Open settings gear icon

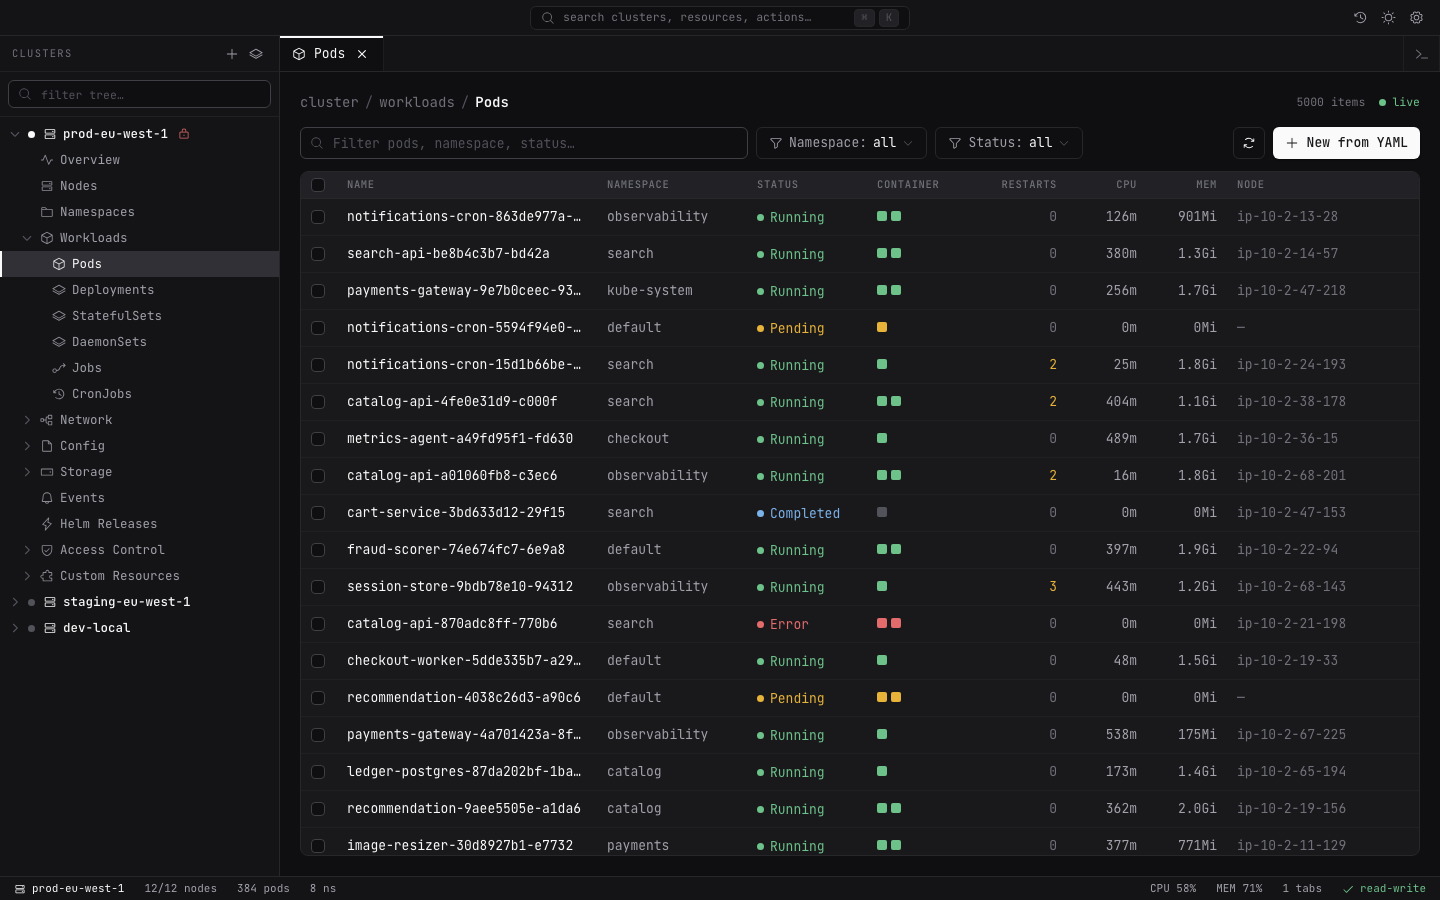pos(1416,17)
